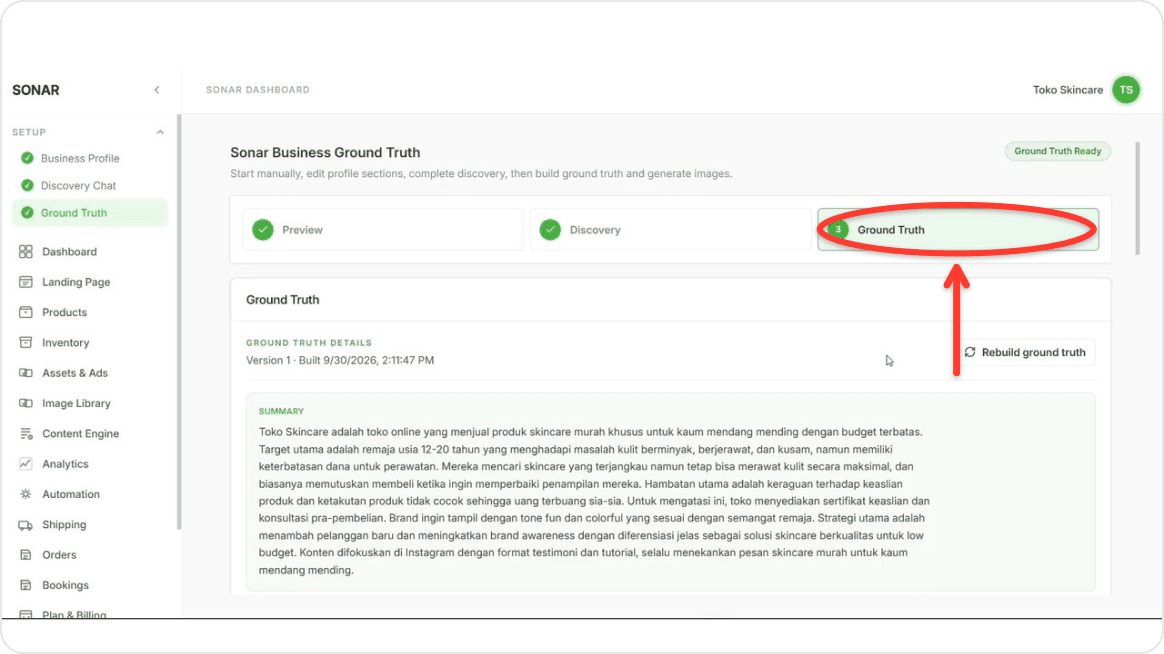Click the Dashboard grid icon

tap(26, 252)
